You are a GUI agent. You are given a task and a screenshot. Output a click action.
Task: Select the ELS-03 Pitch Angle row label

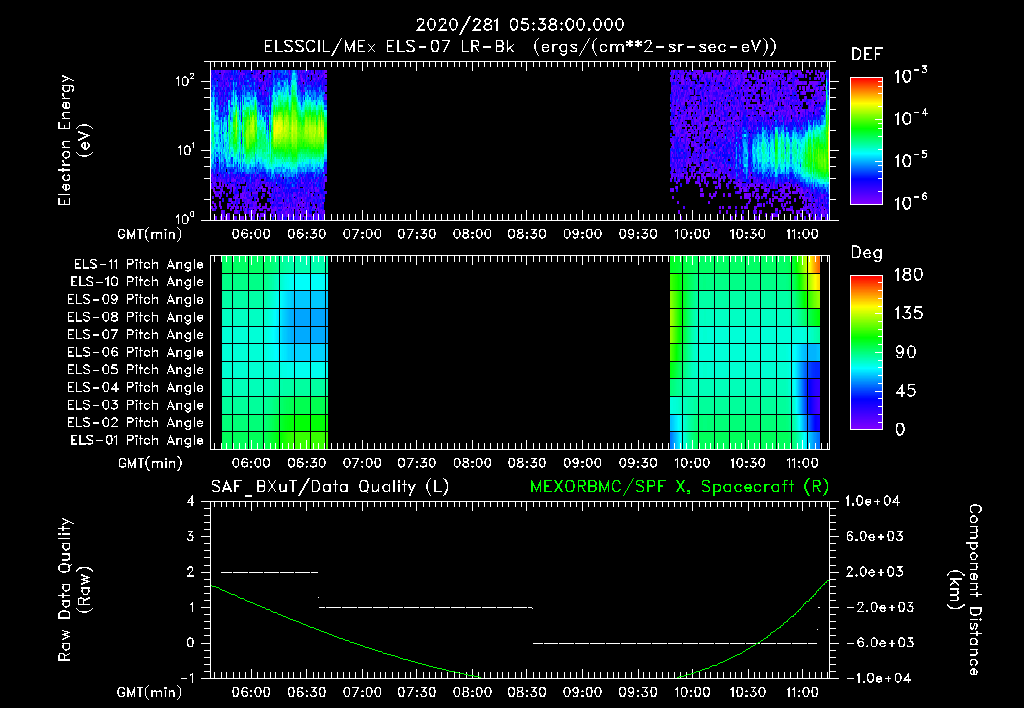click(x=135, y=405)
